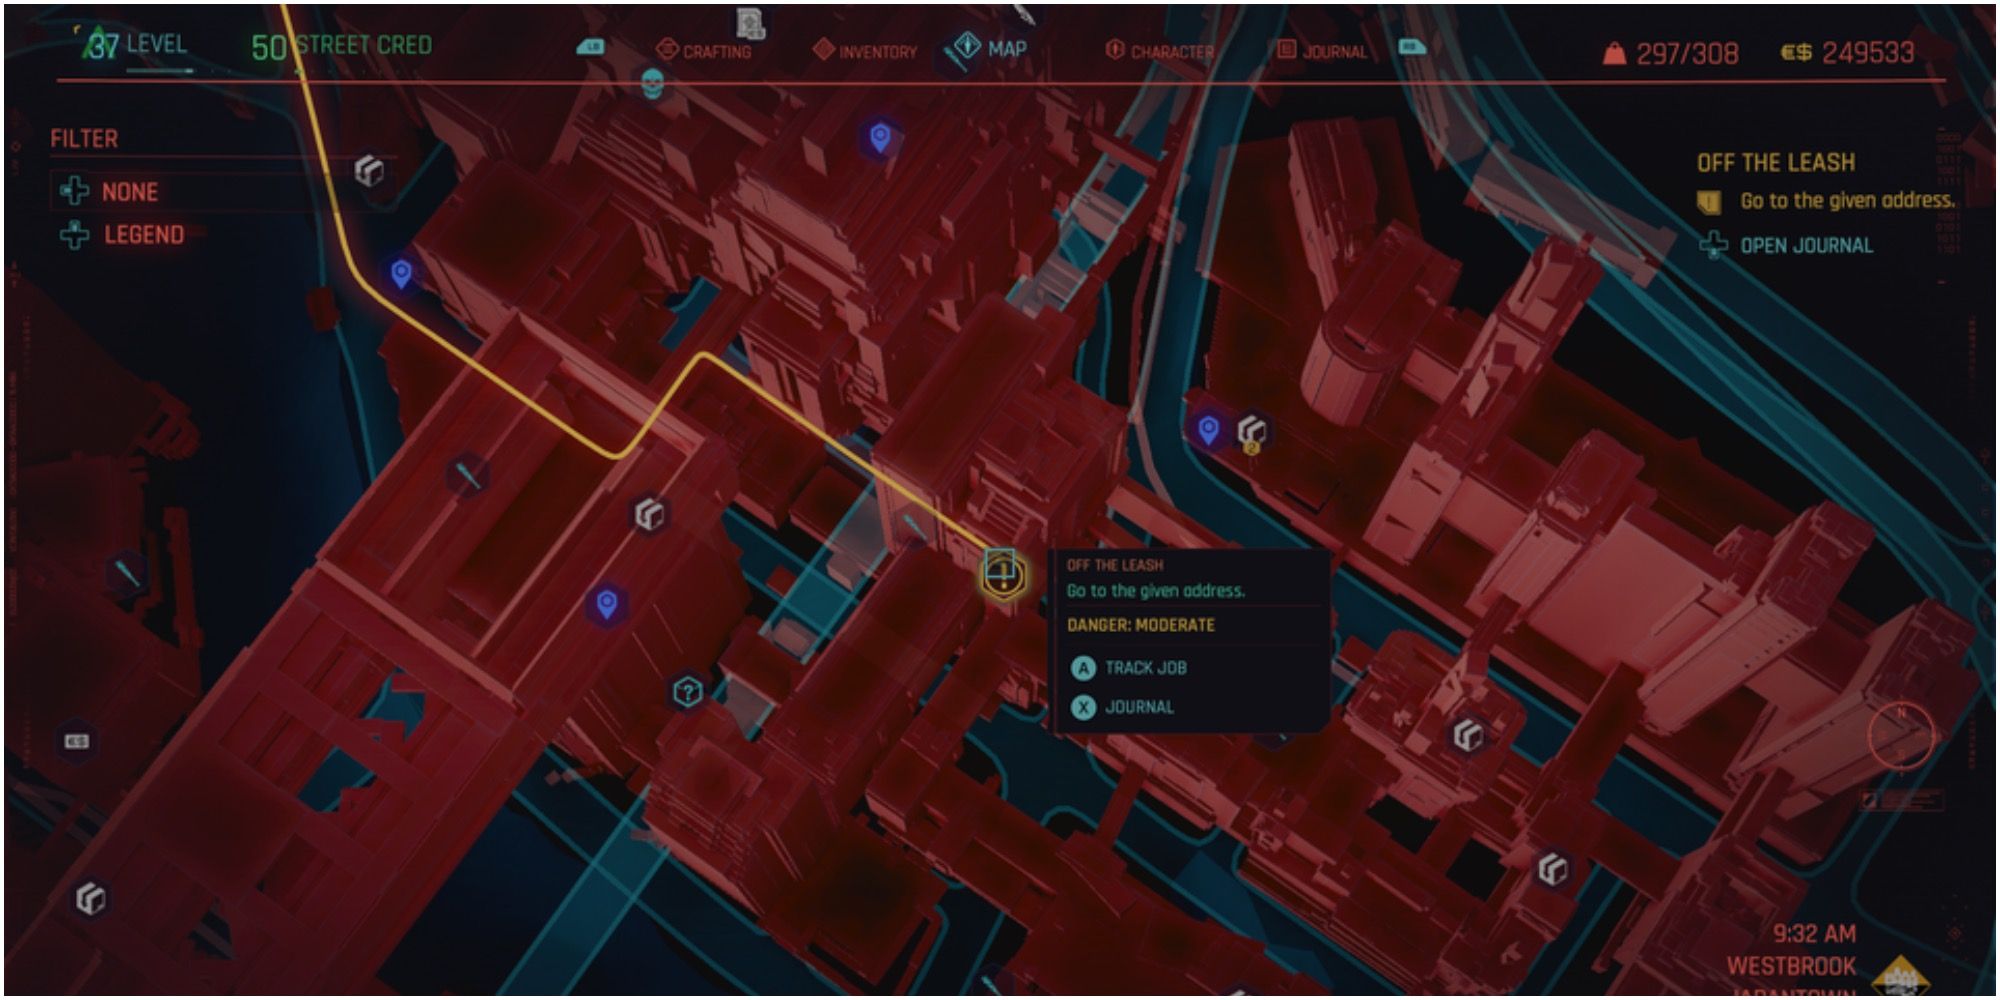Click the cube icon with yellow 2 badge
Image resolution: width=2000 pixels, height=1000 pixels.
click(x=1252, y=432)
